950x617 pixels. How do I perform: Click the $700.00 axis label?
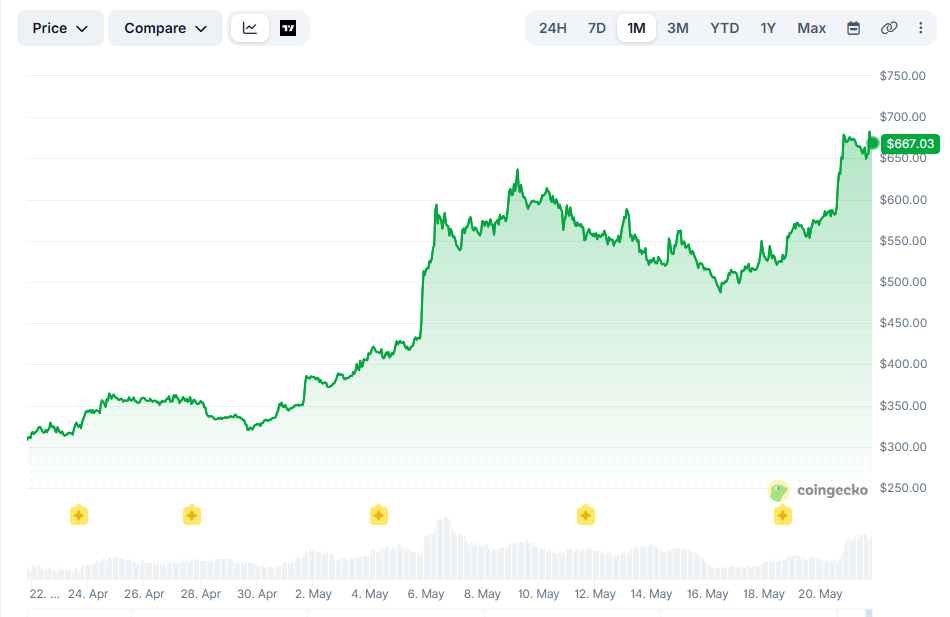pos(903,116)
